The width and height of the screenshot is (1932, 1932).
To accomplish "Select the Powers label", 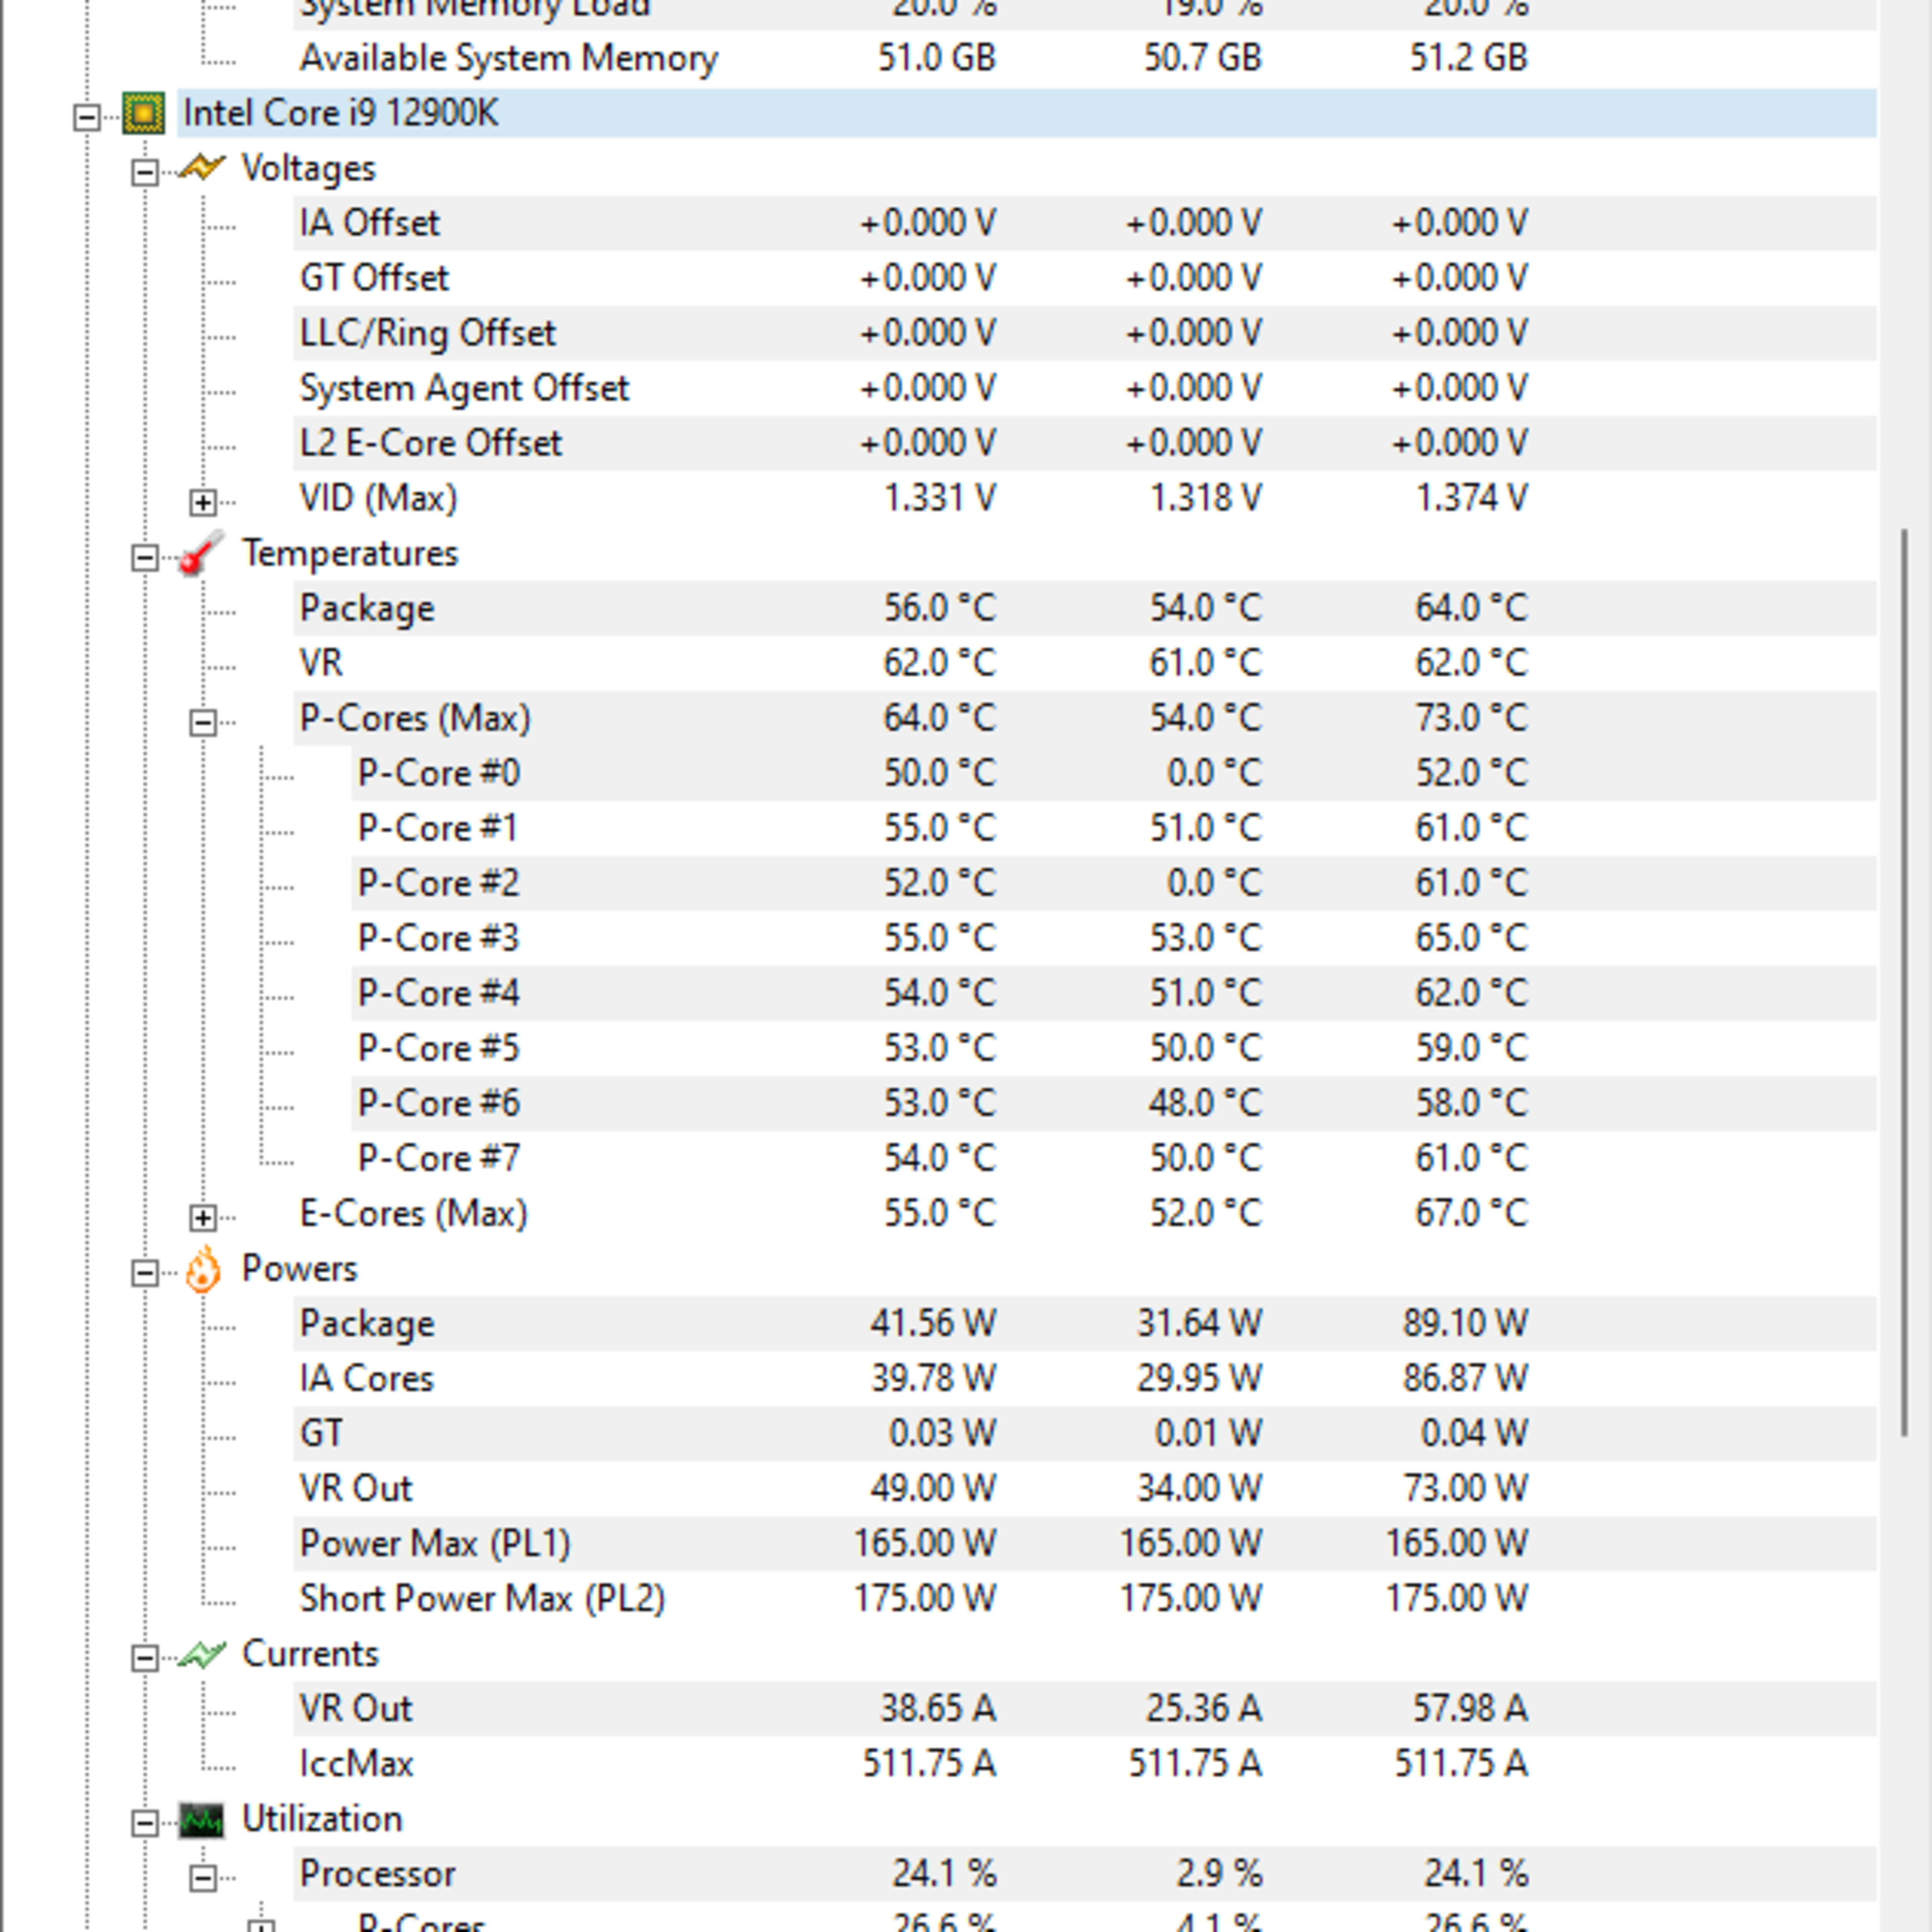I will (299, 1269).
